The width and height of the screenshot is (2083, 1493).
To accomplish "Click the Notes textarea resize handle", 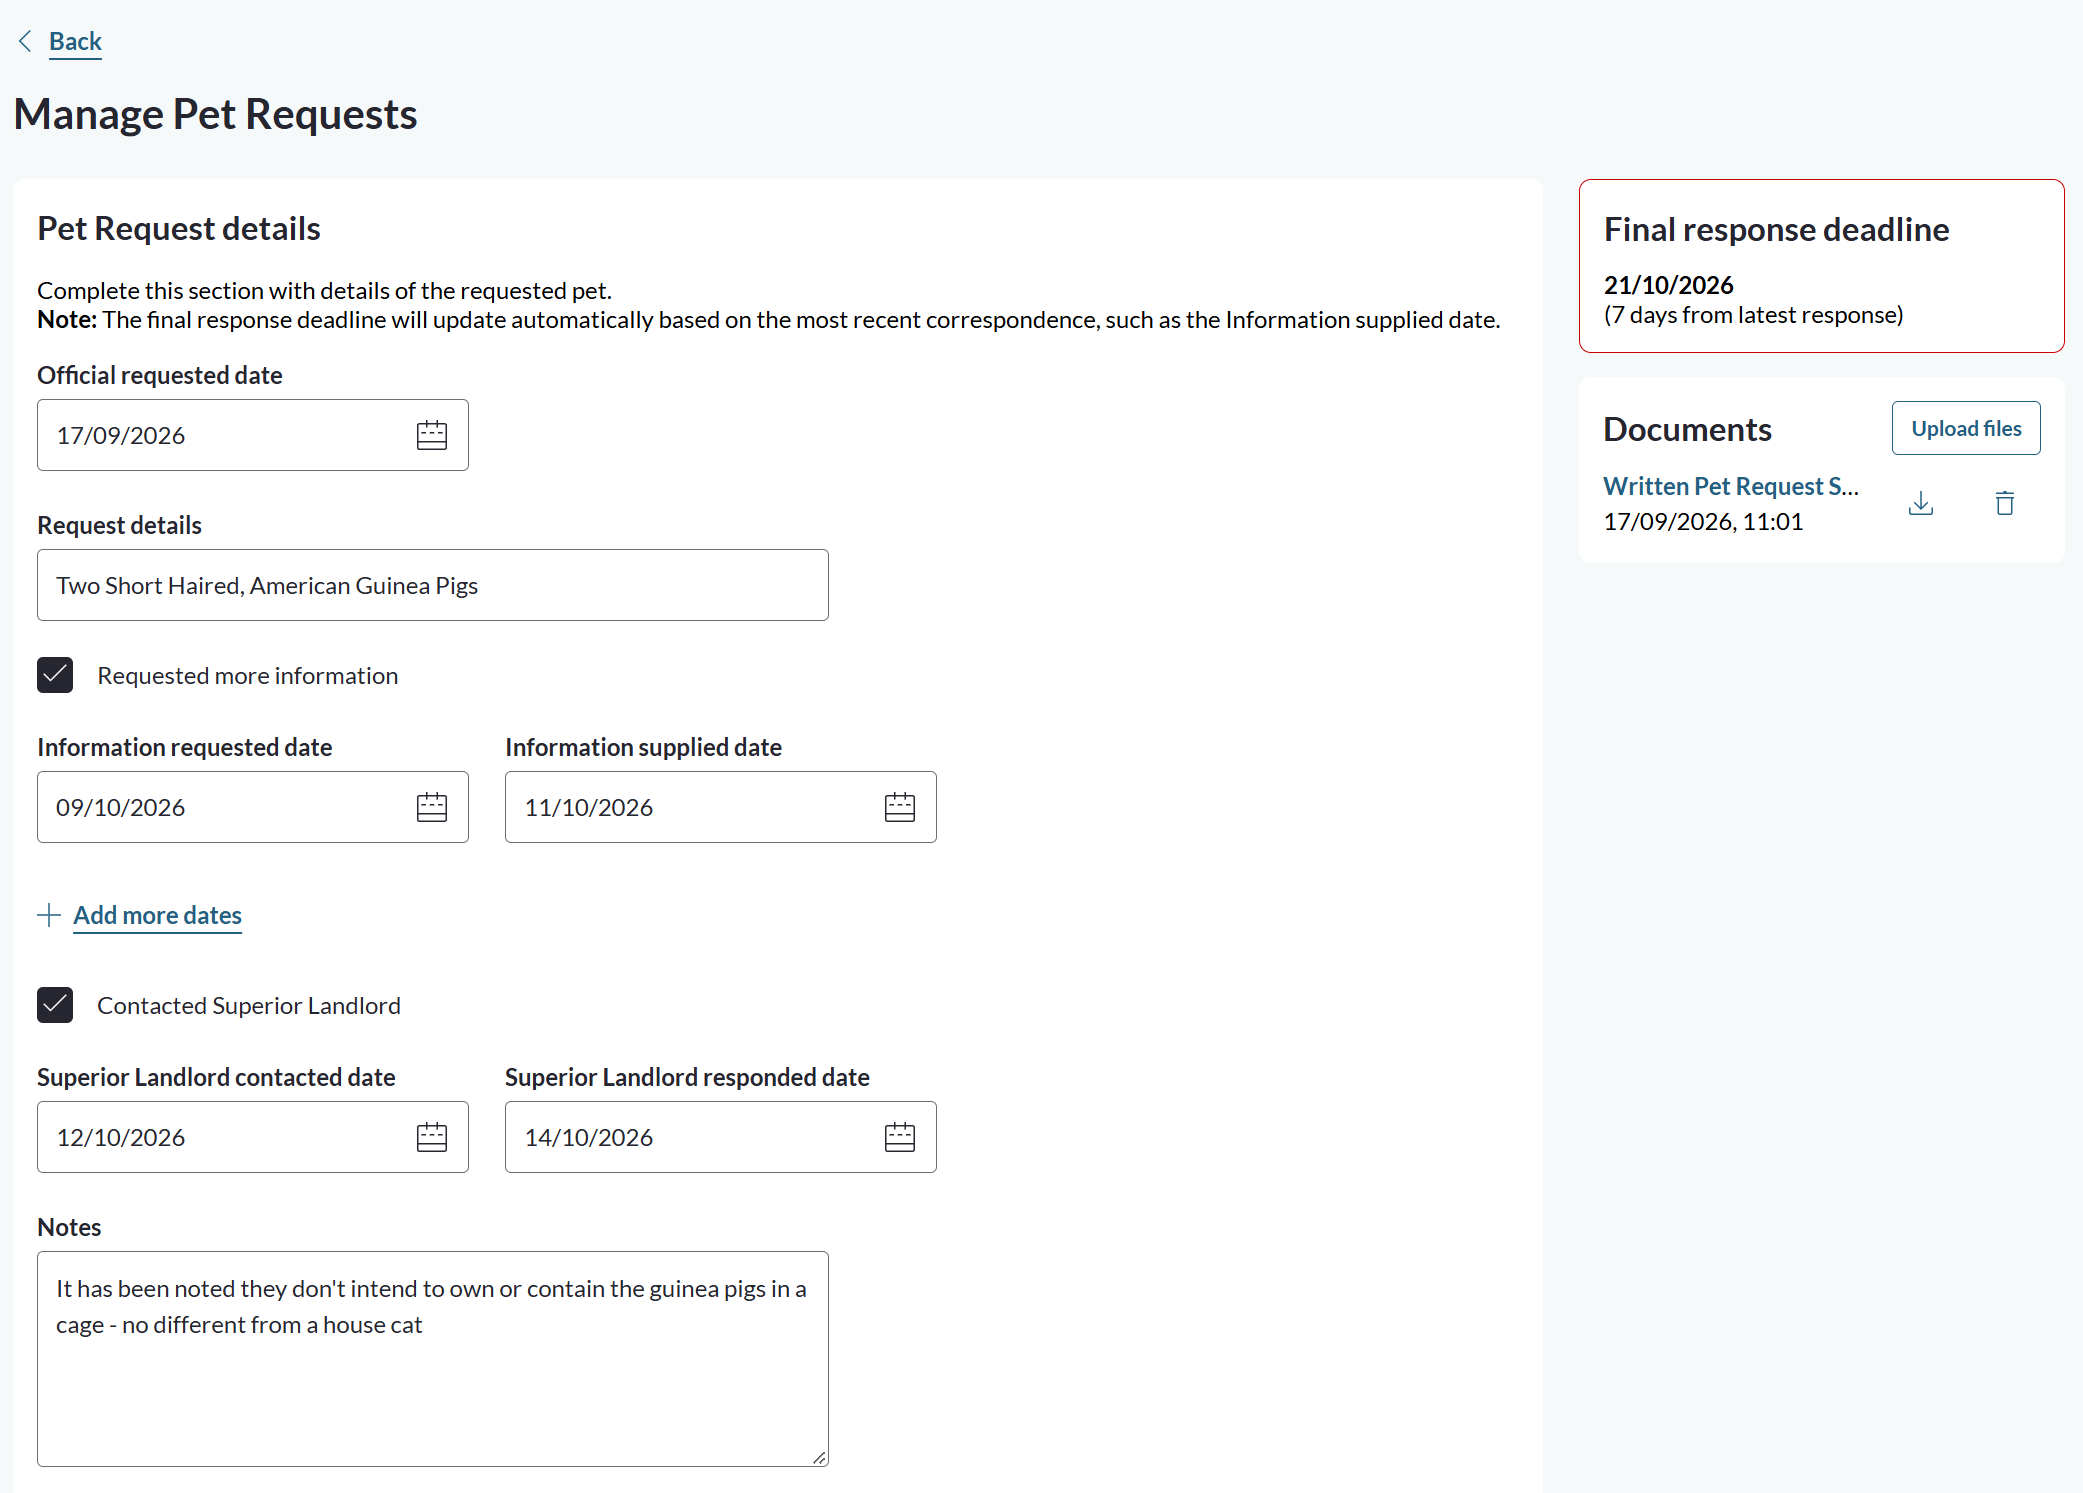I will click(x=819, y=1457).
